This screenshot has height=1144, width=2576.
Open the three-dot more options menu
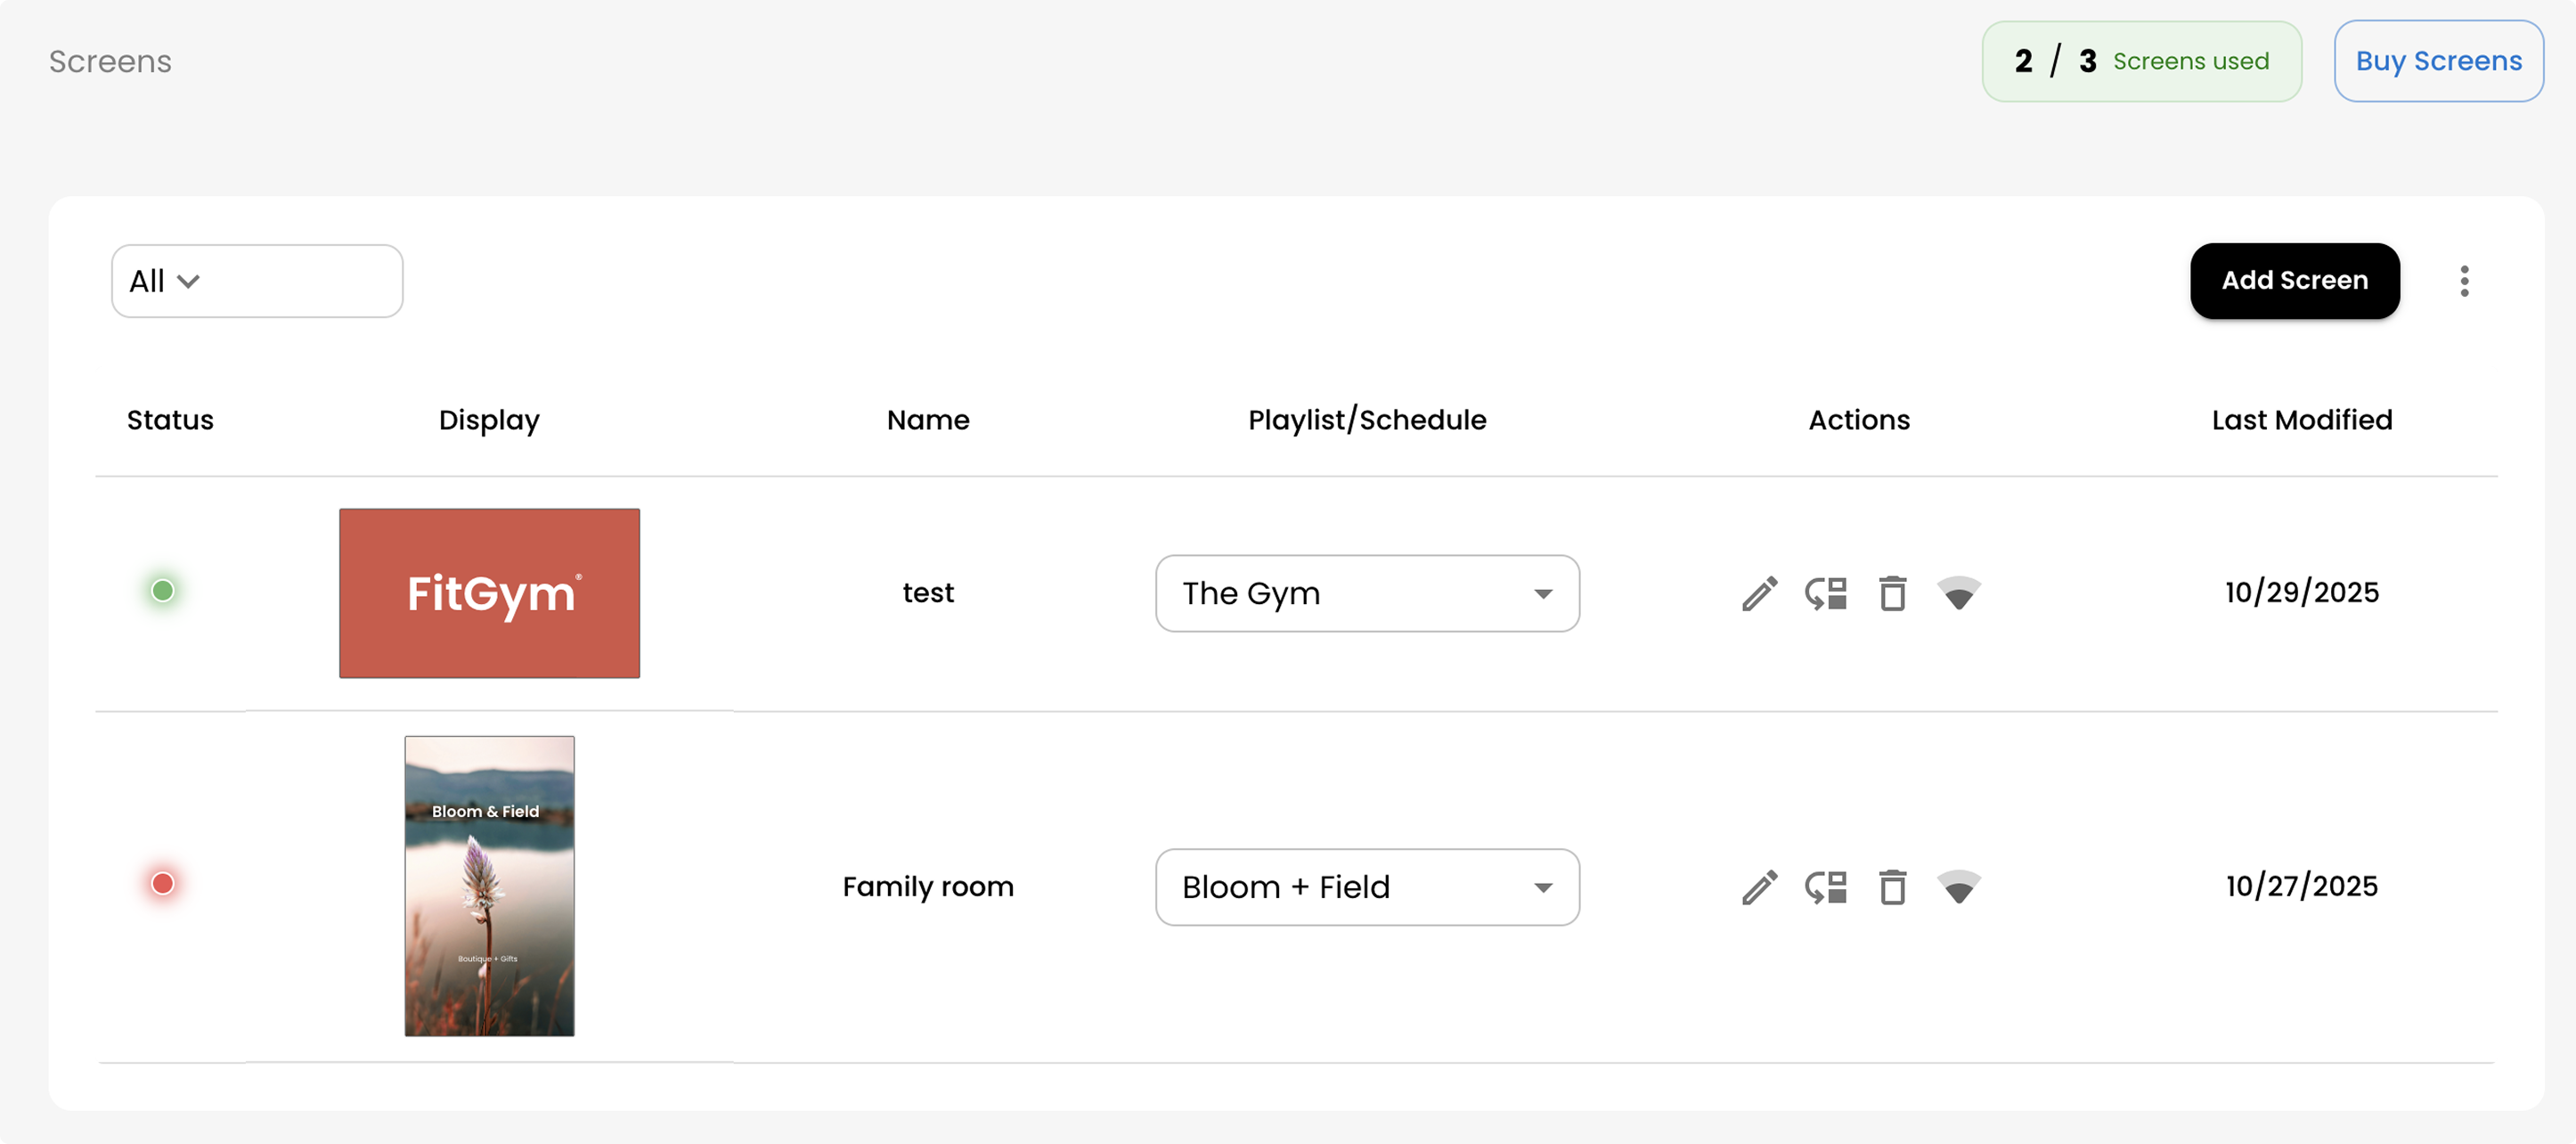[x=2464, y=281]
